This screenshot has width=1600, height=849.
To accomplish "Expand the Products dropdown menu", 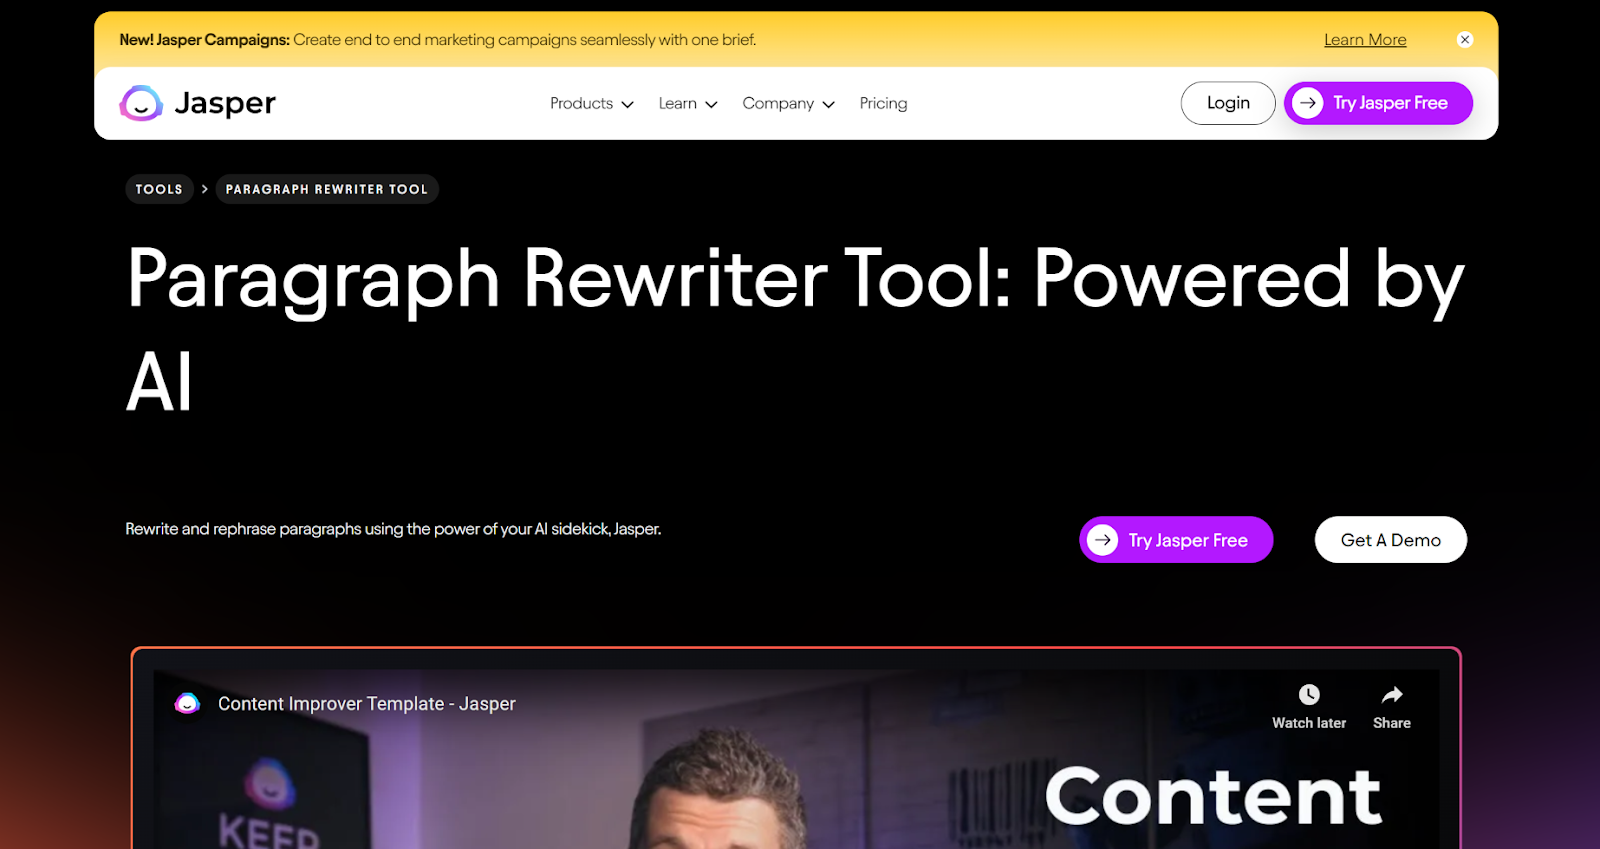I will [x=592, y=103].
